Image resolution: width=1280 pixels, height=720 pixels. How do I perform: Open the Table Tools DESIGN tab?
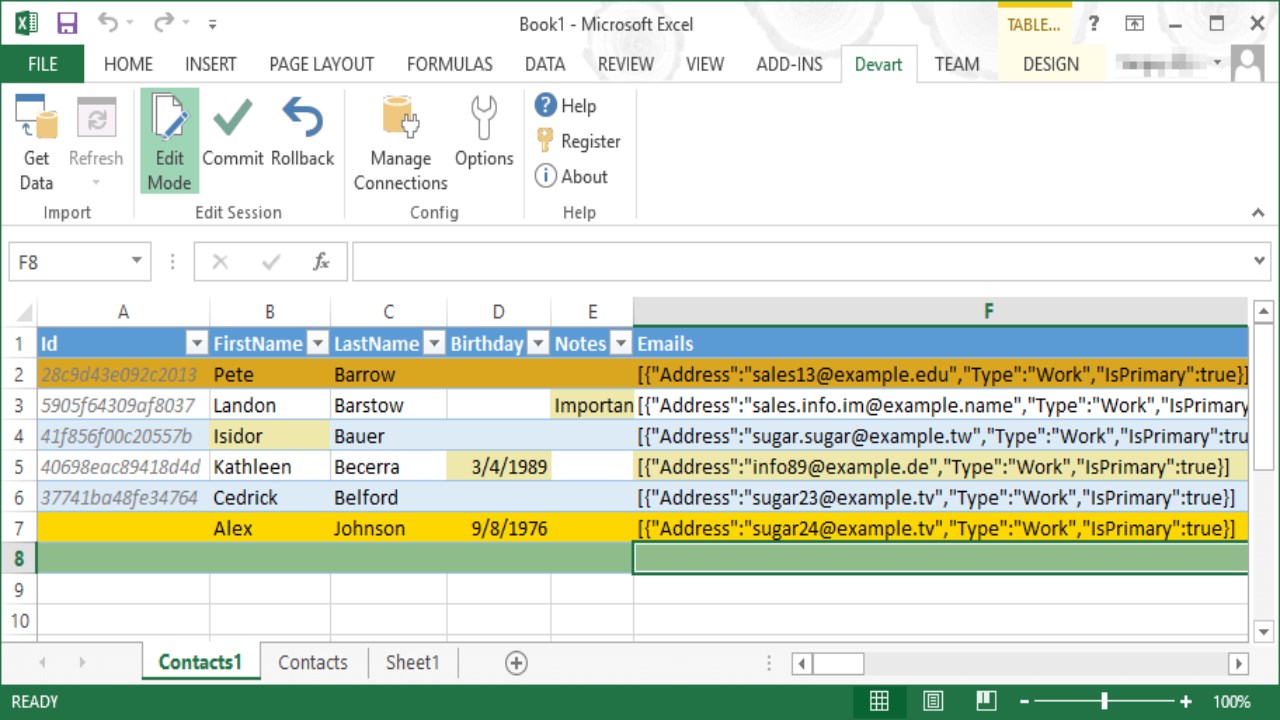pos(1051,64)
